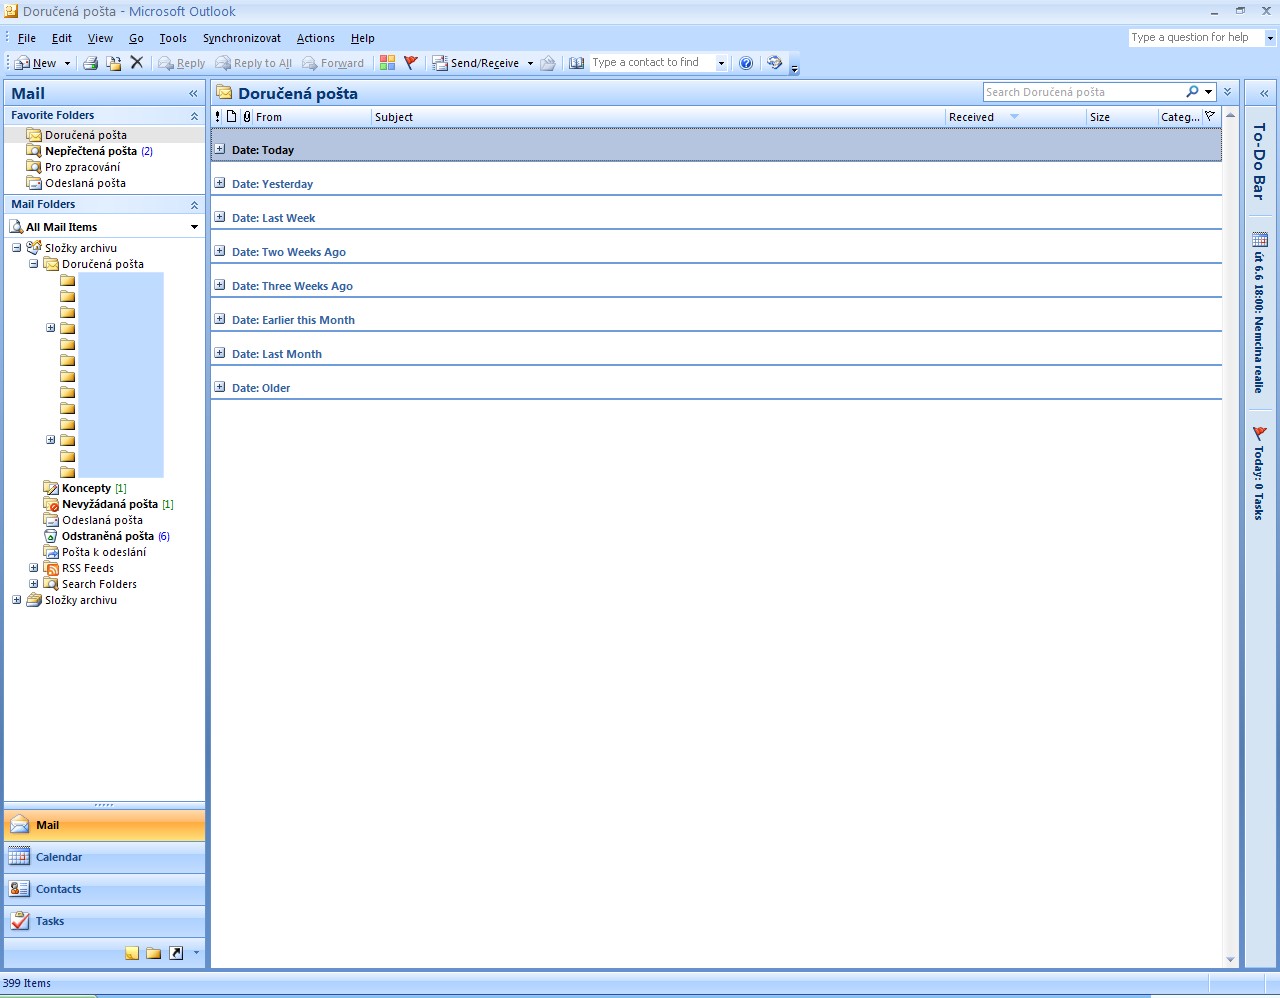Open the All Mail Items dropdown
The height and width of the screenshot is (998, 1280).
click(x=194, y=227)
